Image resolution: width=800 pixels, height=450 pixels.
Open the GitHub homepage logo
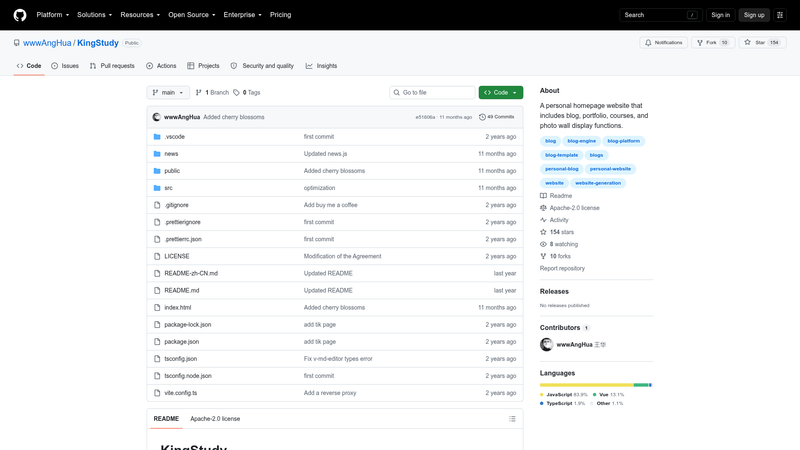click(x=20, y=15)
